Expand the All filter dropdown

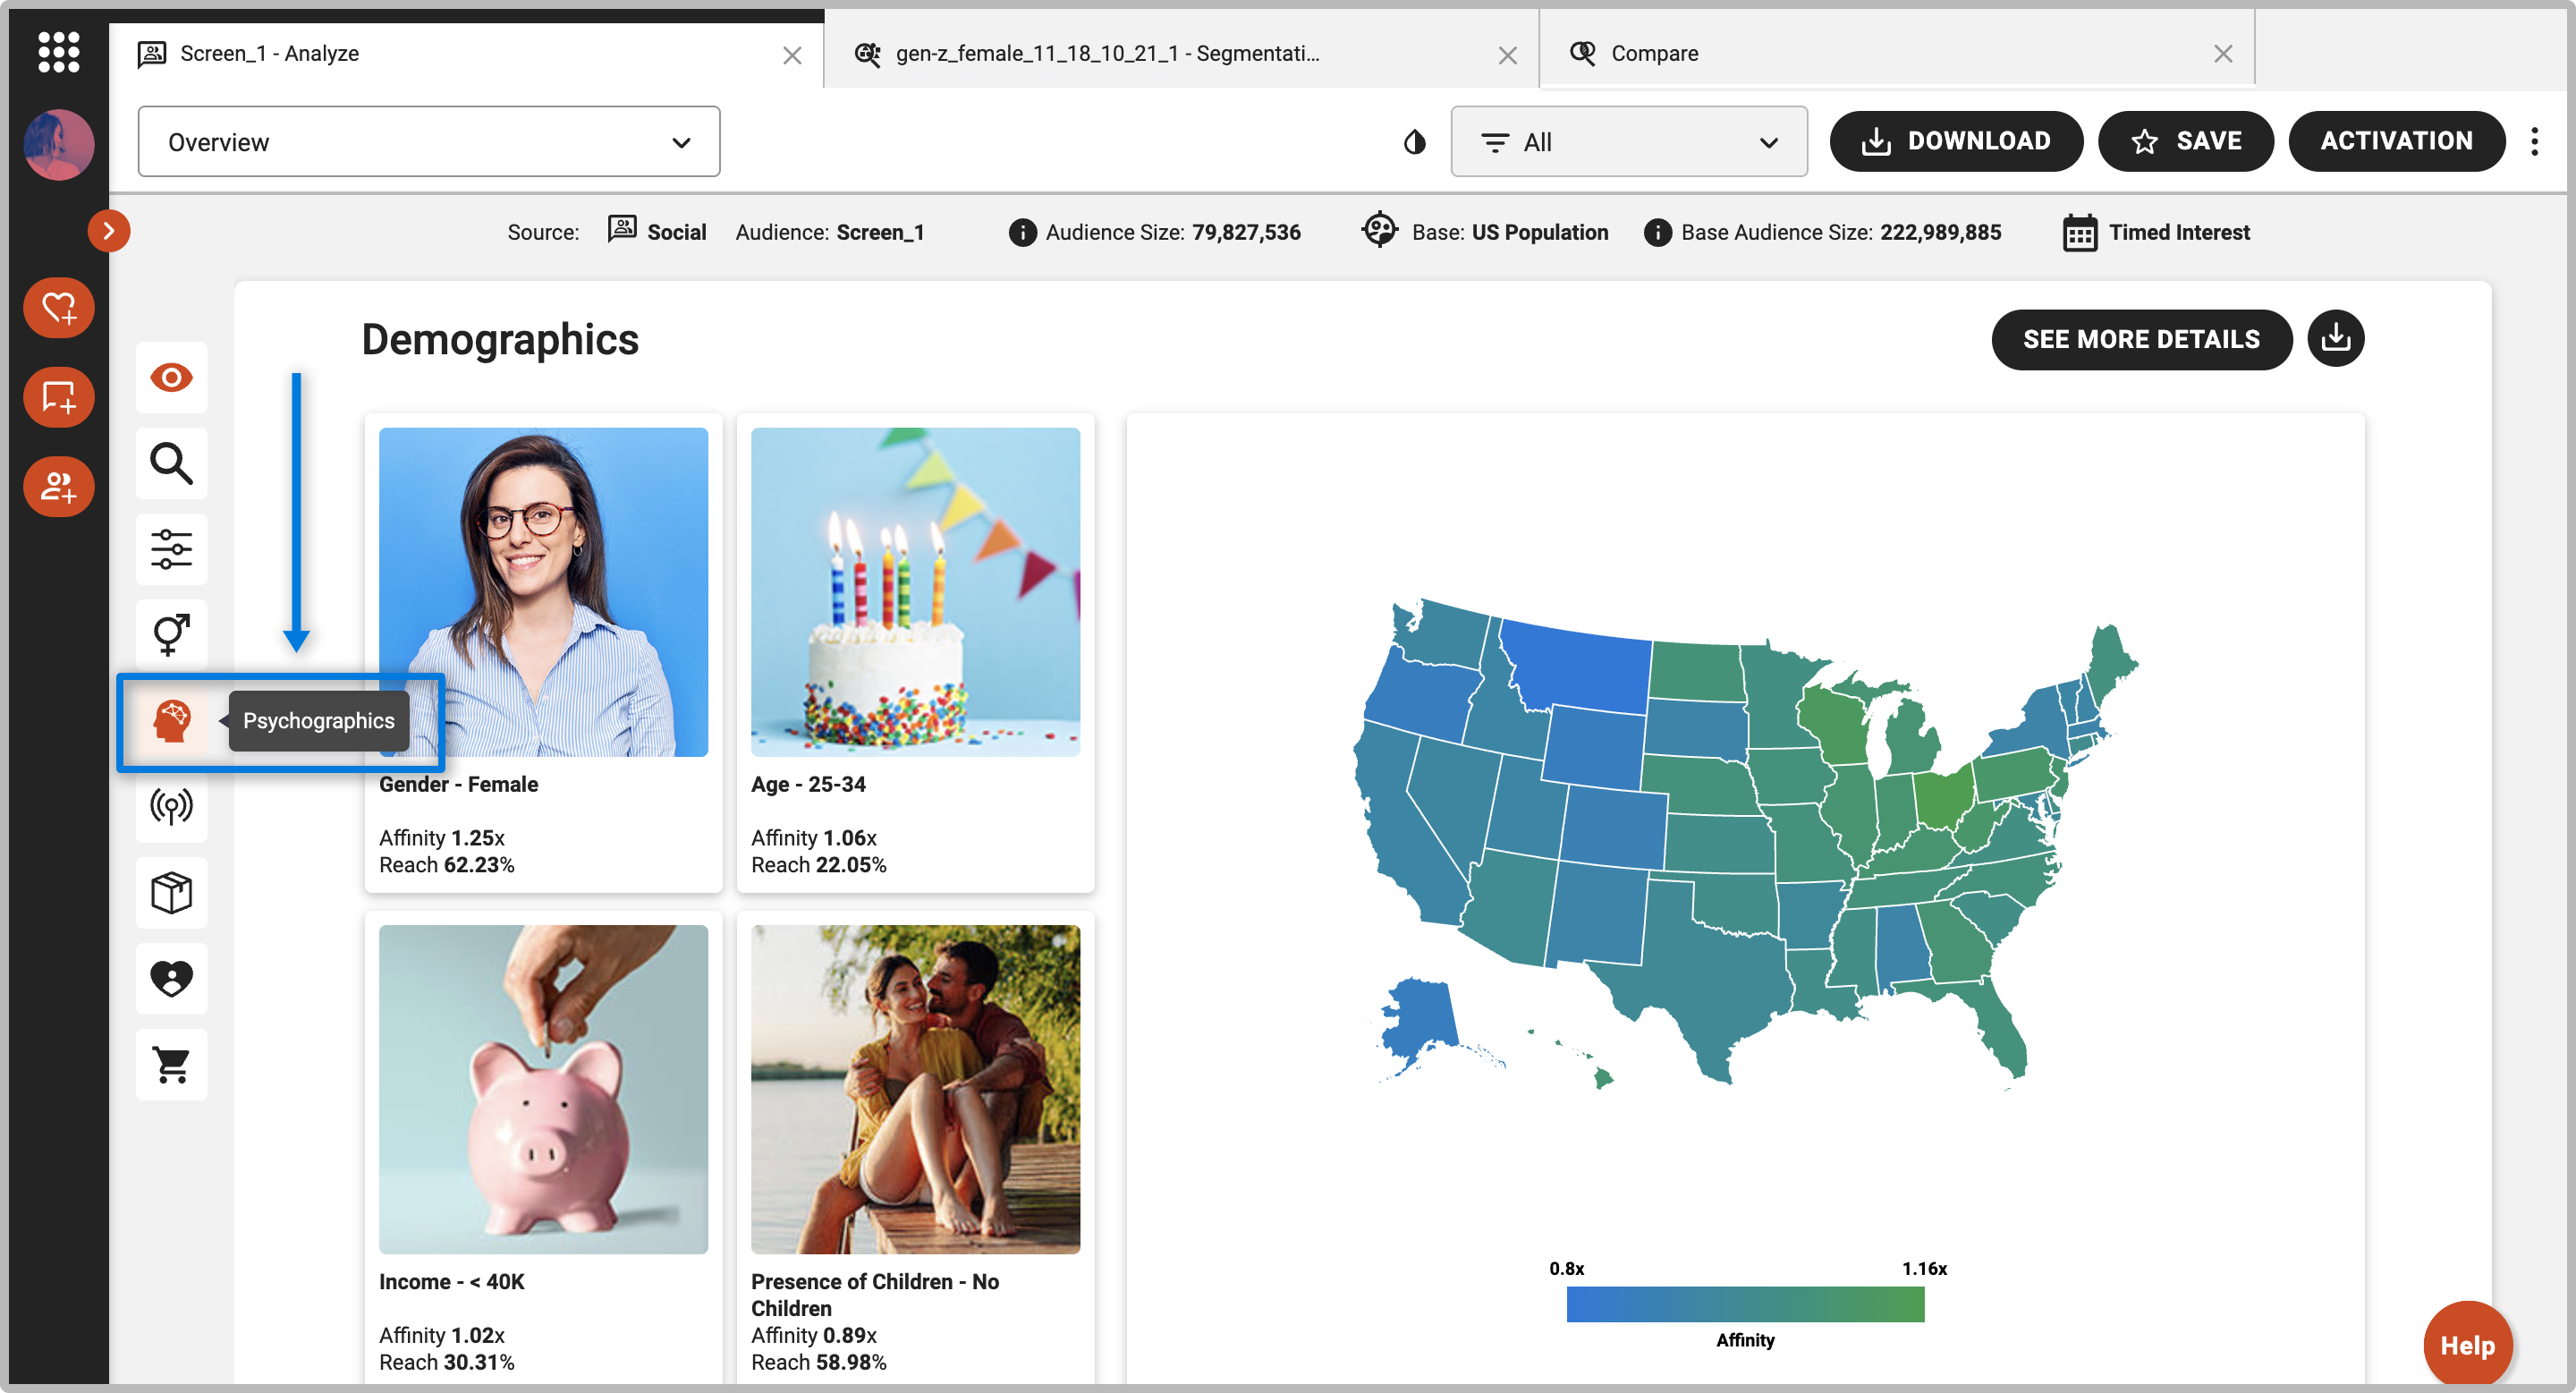click(x=1628, y=142)
